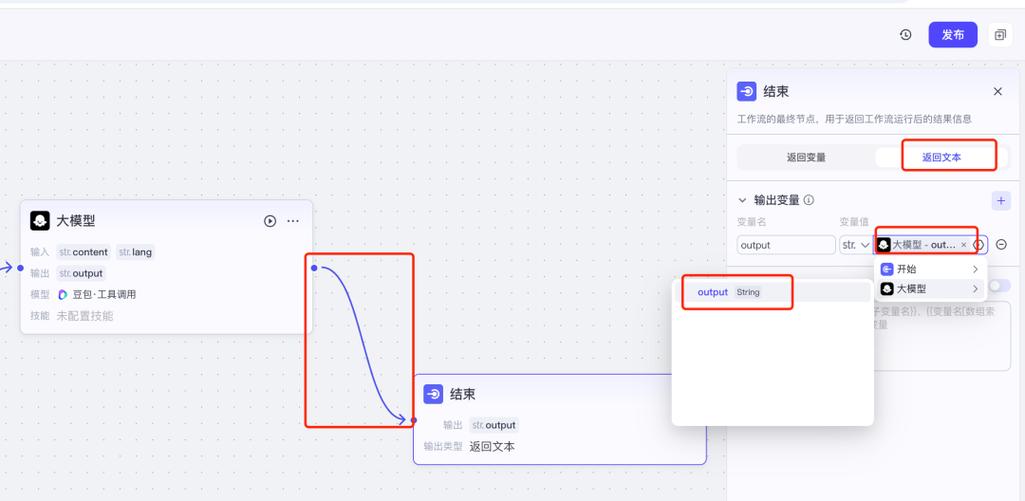
Task: Select the 大模型 node title
Action: [x=76, y=221]
